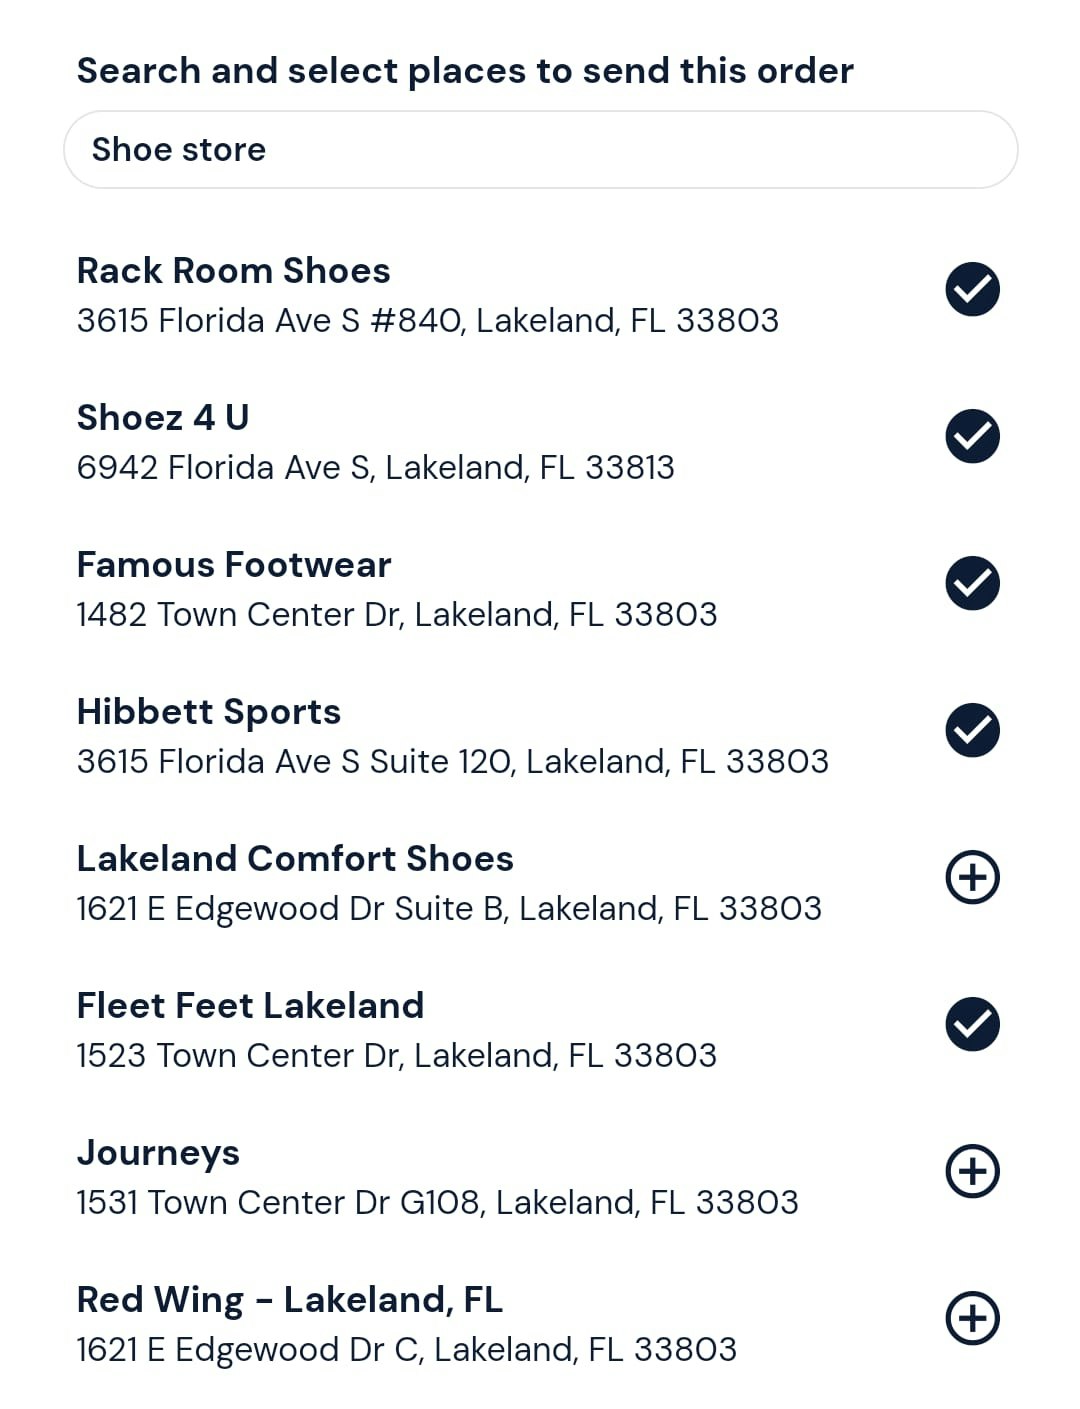The height and width of the screenshot is (1409, 1080).
Task: Deselect Rack Room Shoes checkmark
Action: 972,289
